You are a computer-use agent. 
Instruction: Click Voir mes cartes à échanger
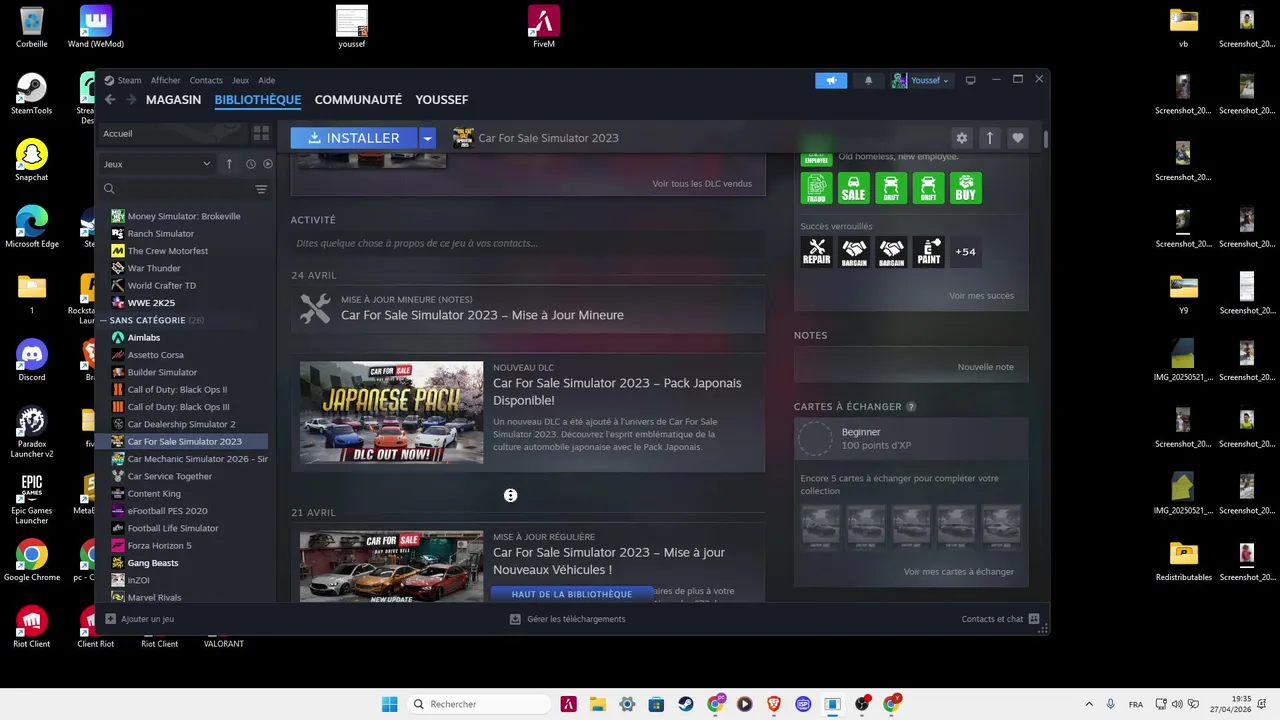pos(958,572)
